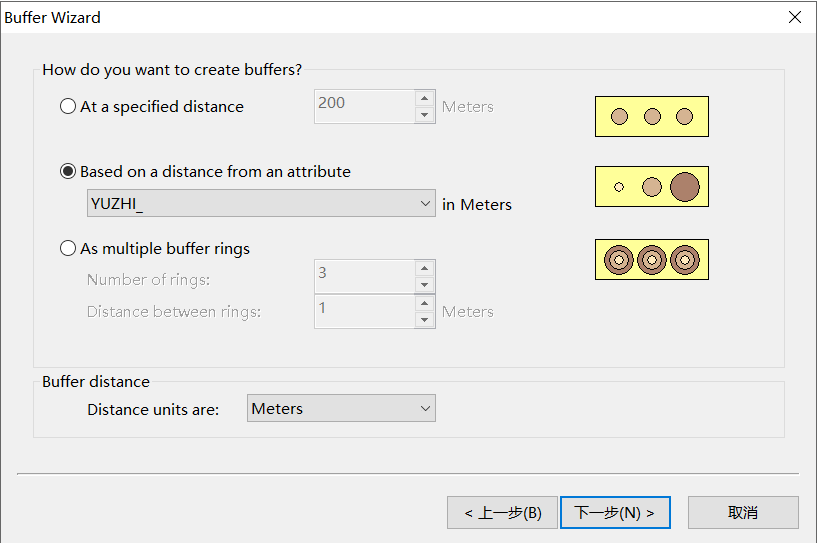Increase distance between rings value
Image resolution: width=818 pixels, height=543 pixels.
[425, 303]
